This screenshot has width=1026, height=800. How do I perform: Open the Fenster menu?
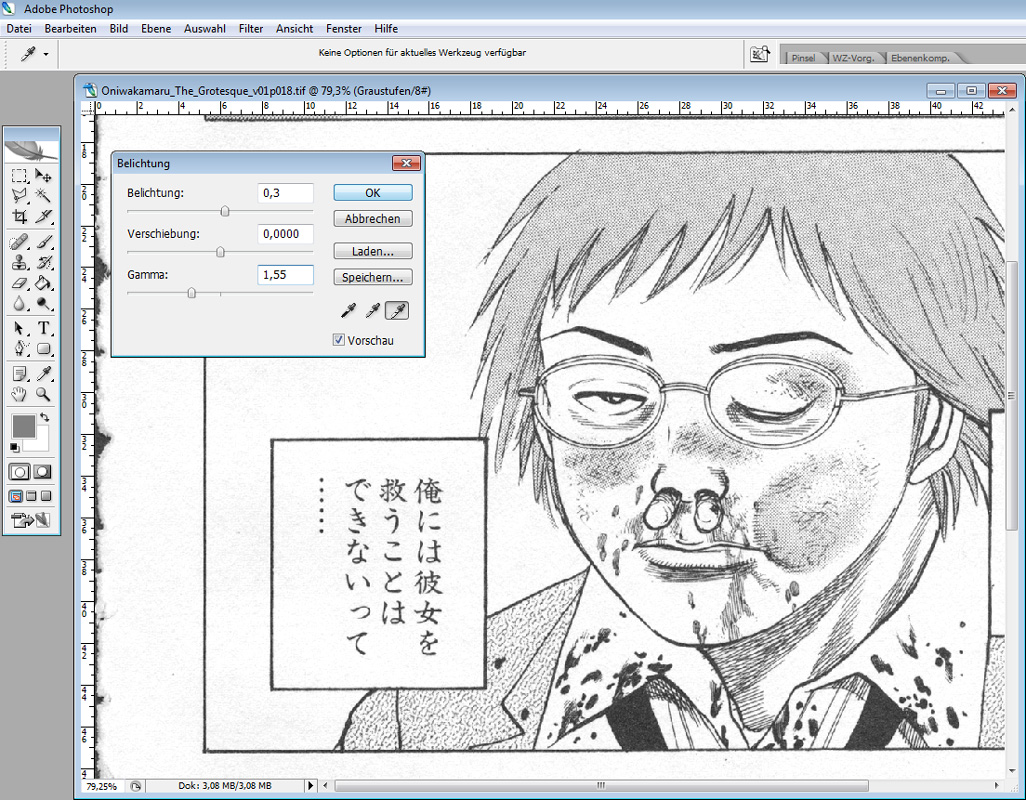(x=344, y=29)
